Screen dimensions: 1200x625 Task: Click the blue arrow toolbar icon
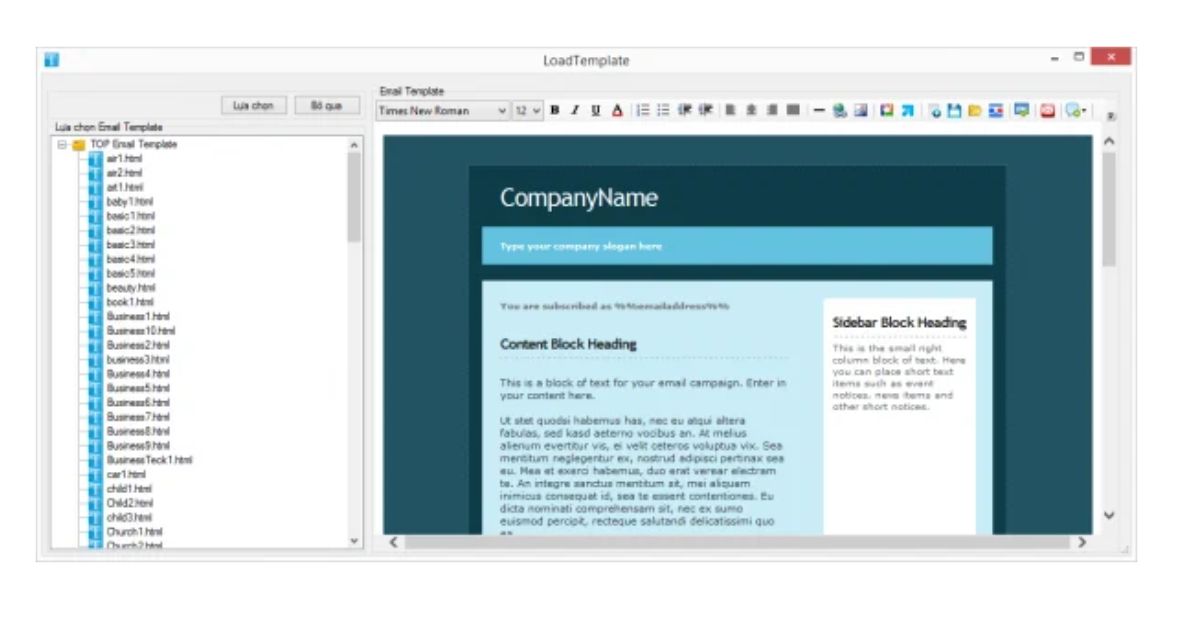point(908,111)
